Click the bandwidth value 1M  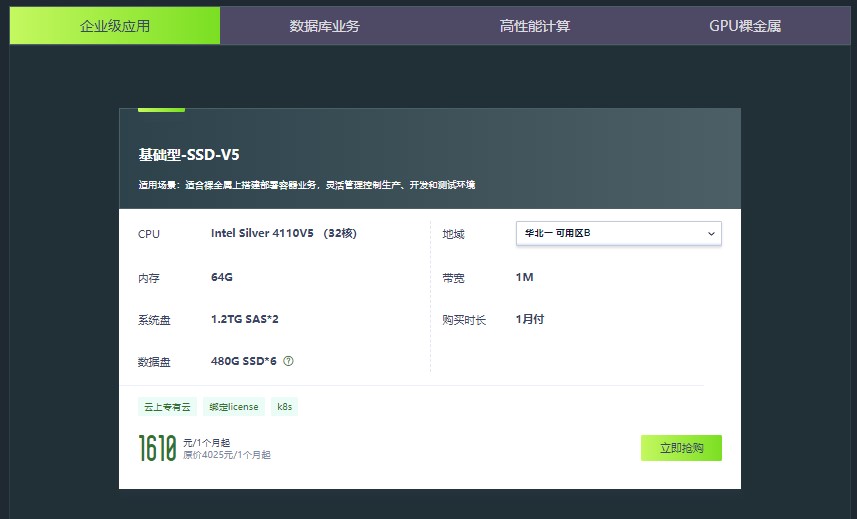pos(525,277)
